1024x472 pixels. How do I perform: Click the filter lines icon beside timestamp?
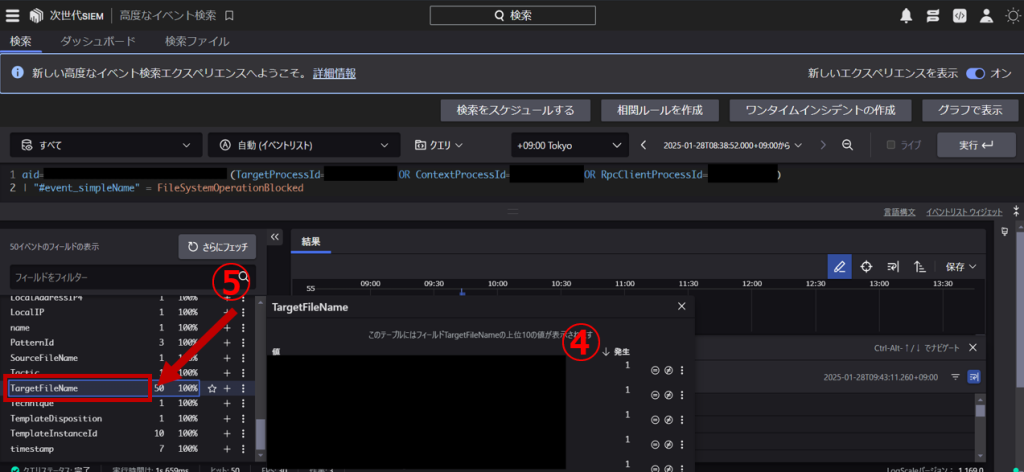click(x=955, y=377)
